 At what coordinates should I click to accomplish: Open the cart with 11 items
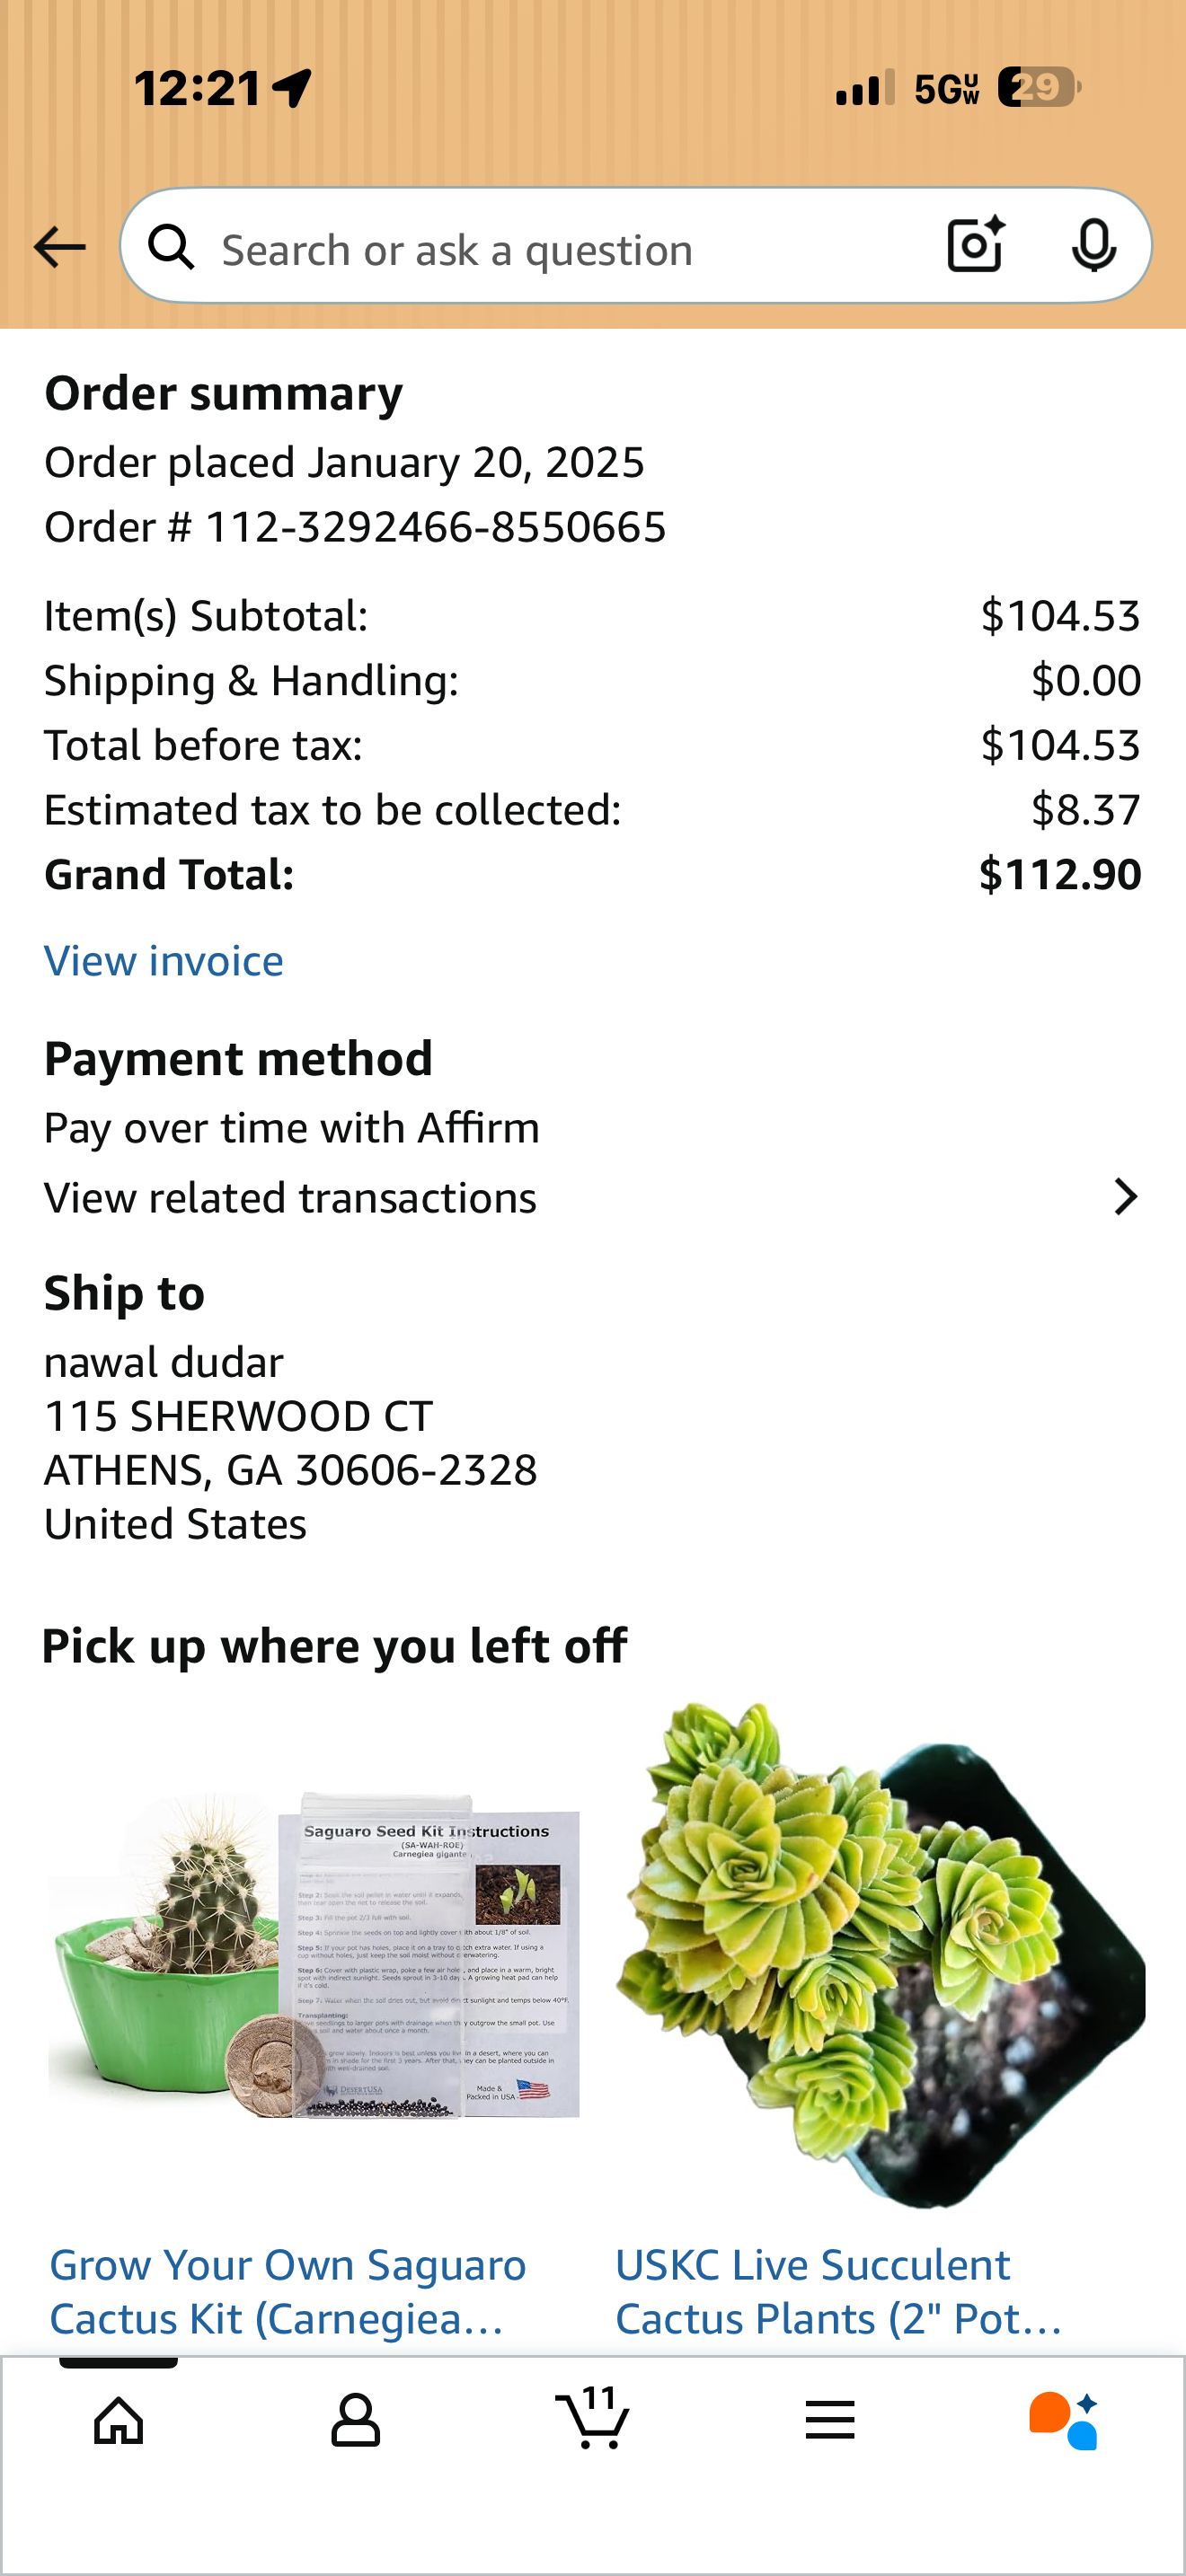[x=593, y=2418]
